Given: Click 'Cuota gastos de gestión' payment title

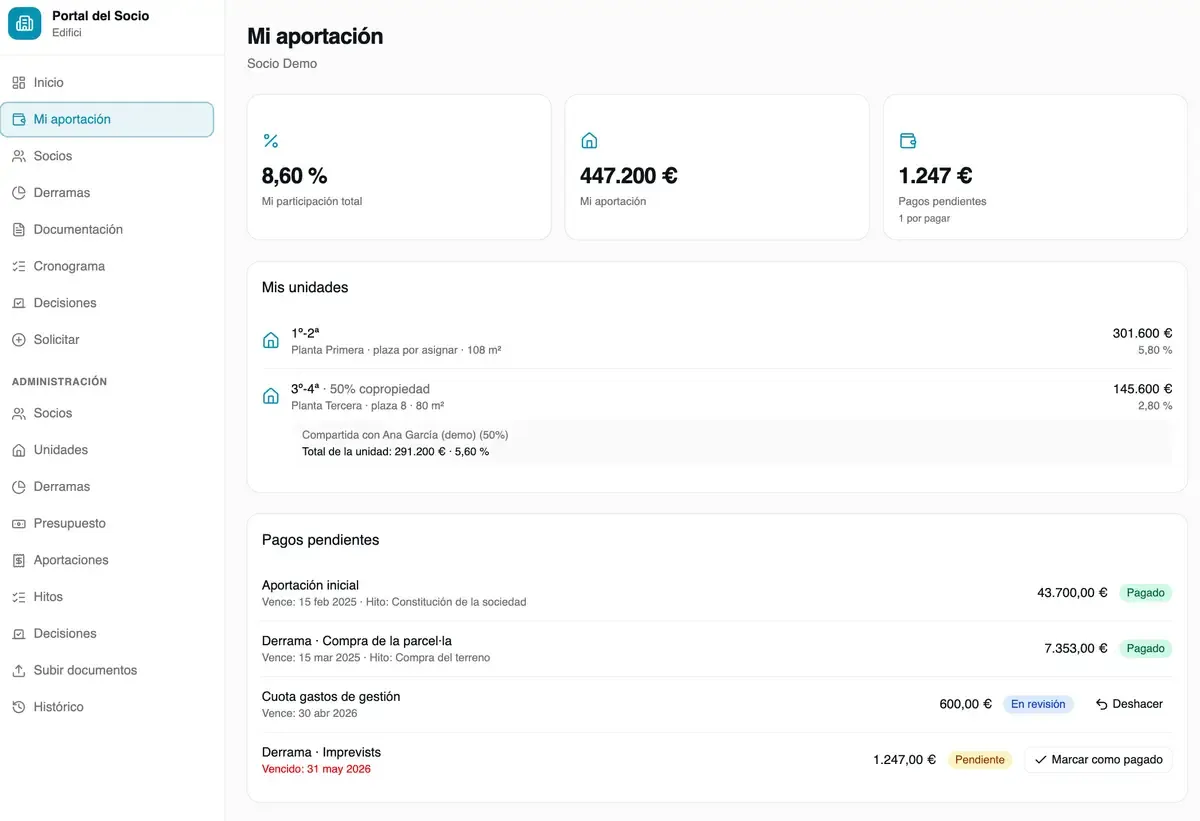Looking at the screenshot, I should 331,697.
